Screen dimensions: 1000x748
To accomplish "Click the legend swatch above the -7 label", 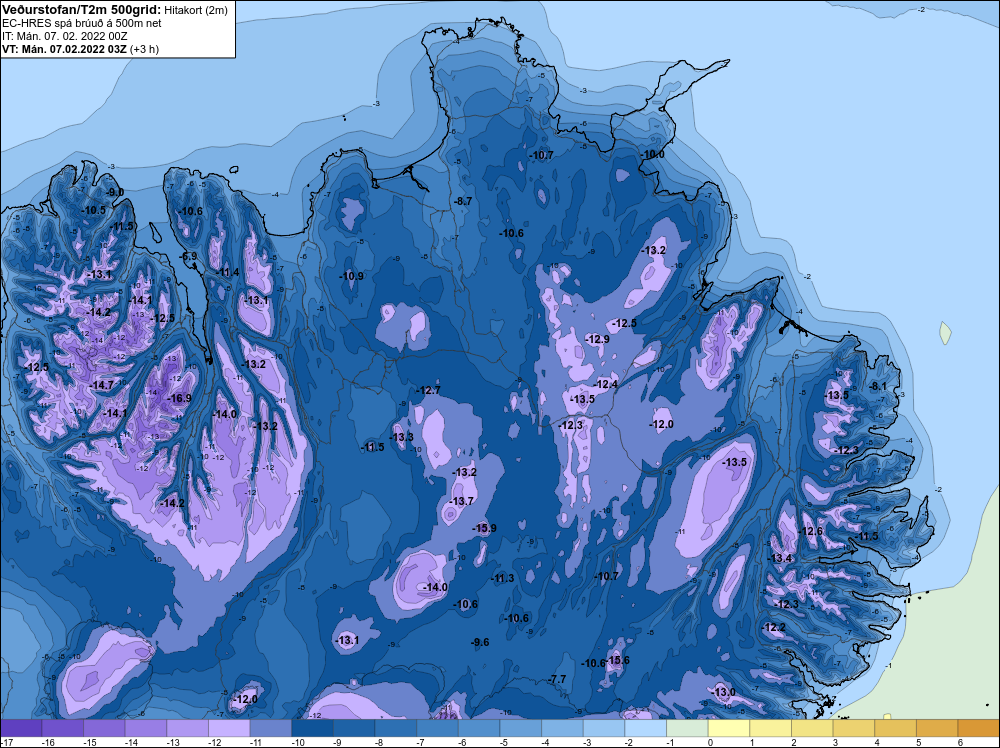I will click(x=438, y=727).
